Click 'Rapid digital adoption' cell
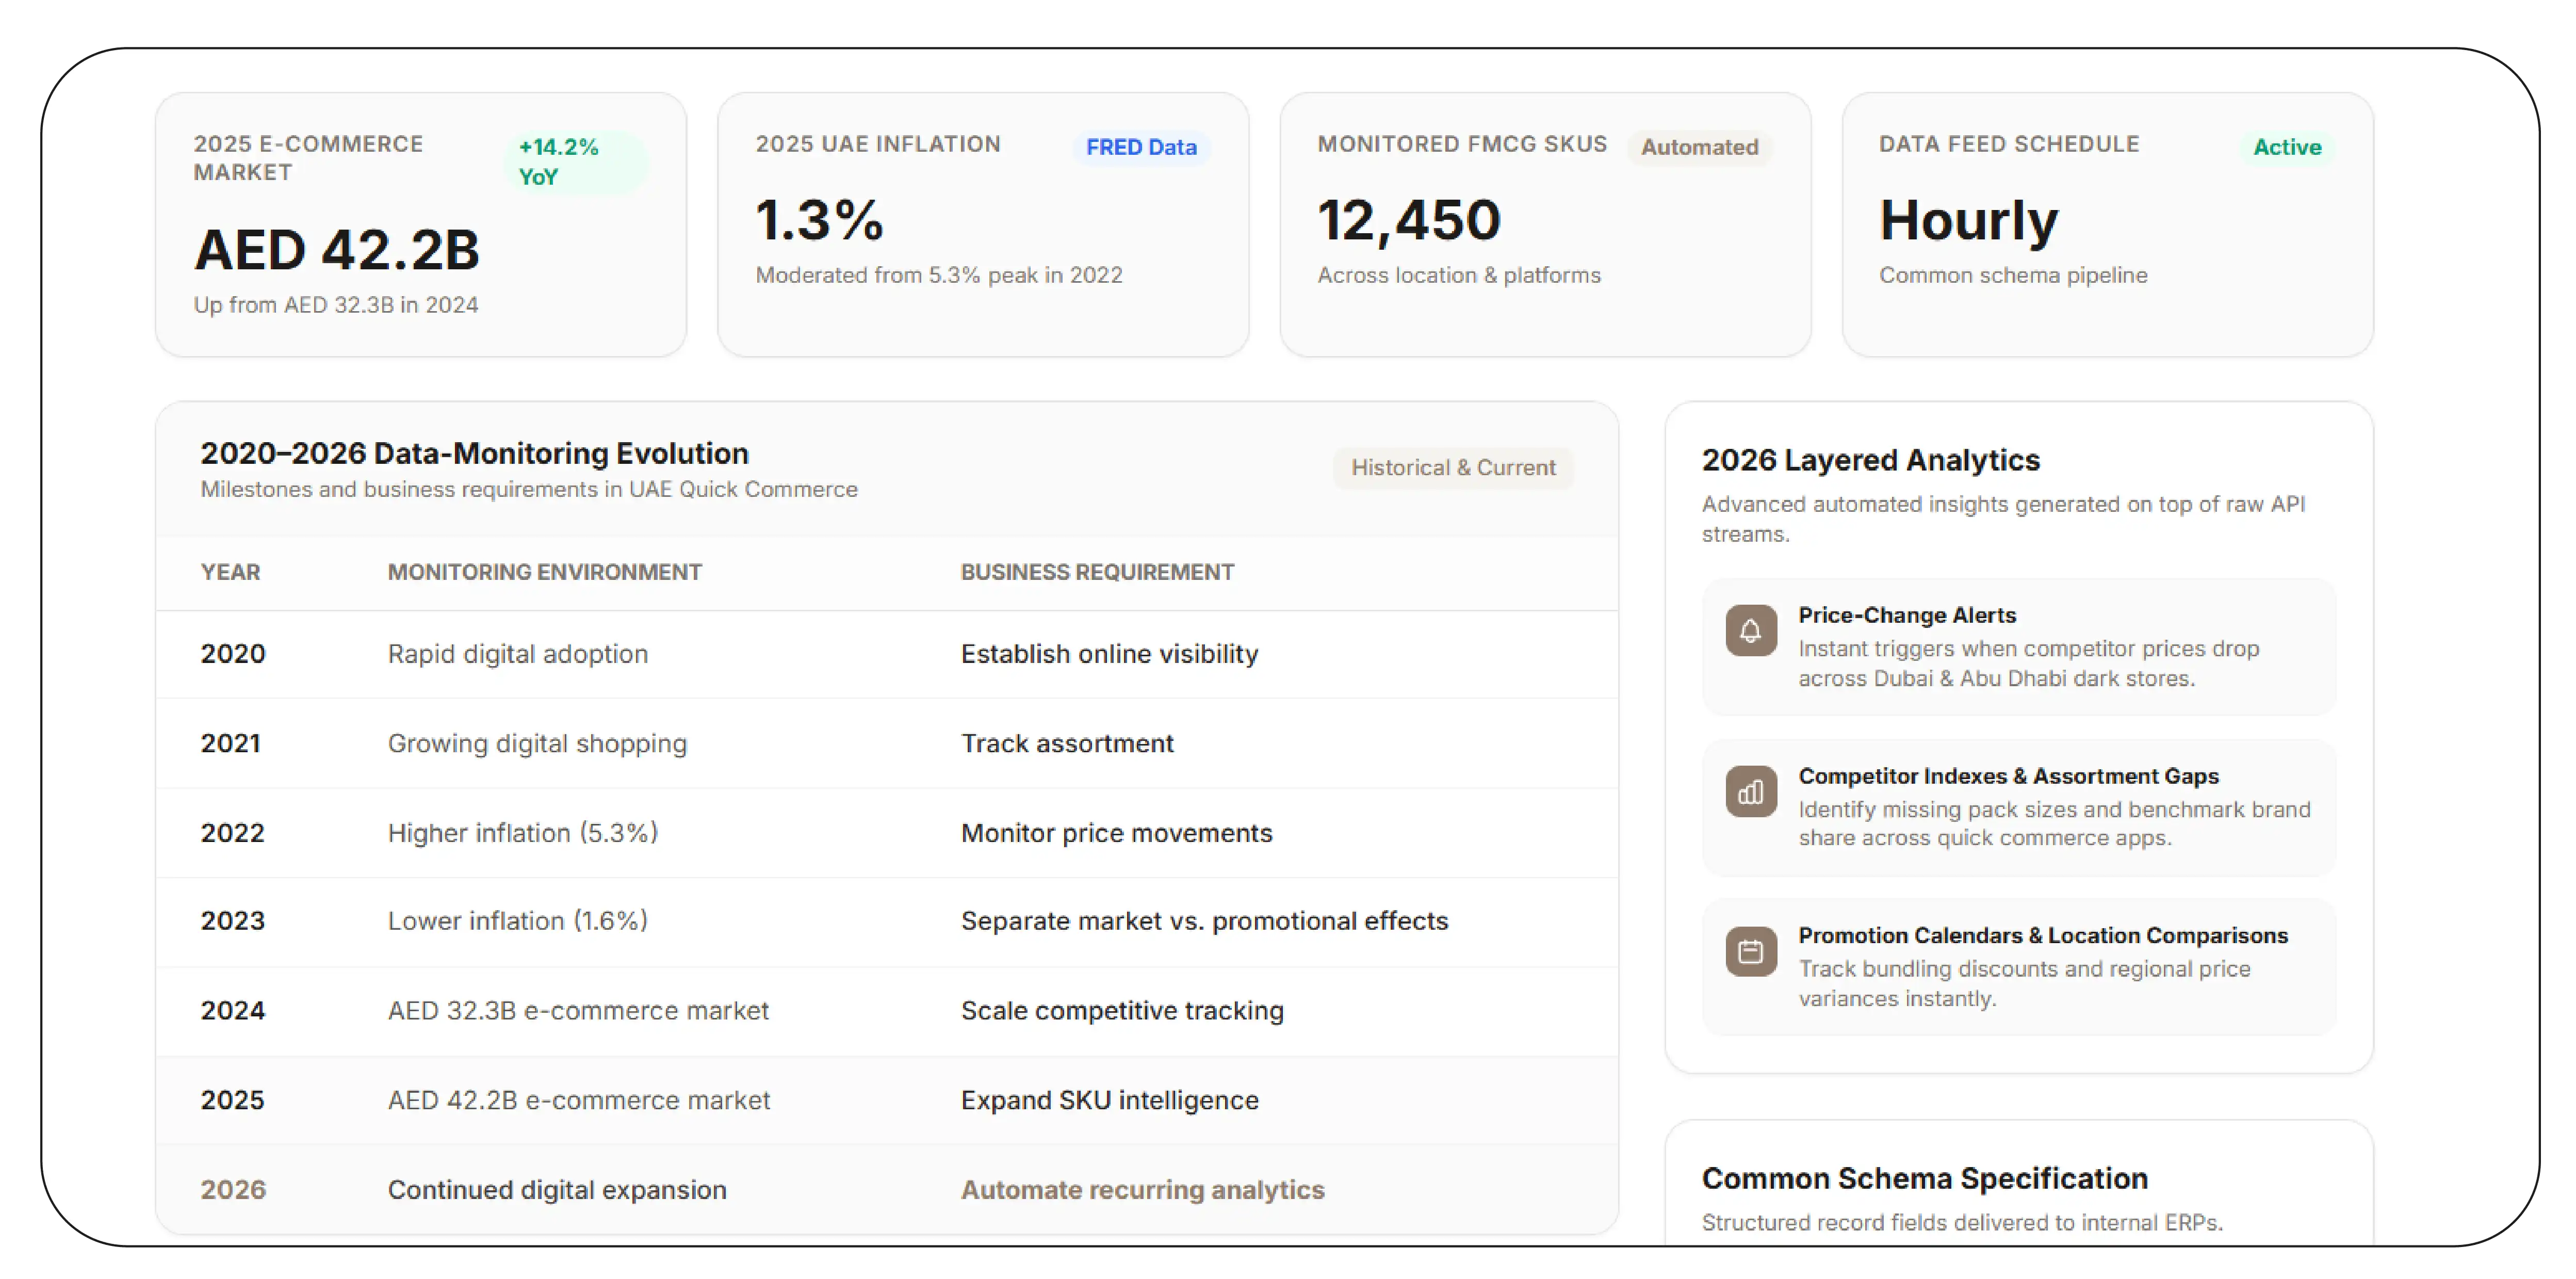This screenshot has height=1279, width=2576. tap(518, 654)
